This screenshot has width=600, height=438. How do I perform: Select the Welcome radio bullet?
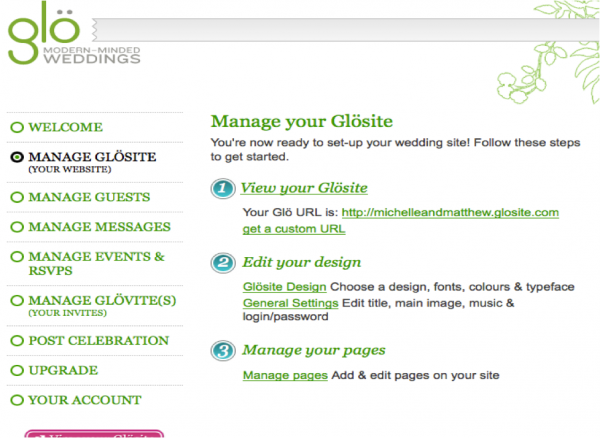click(17, 127)
